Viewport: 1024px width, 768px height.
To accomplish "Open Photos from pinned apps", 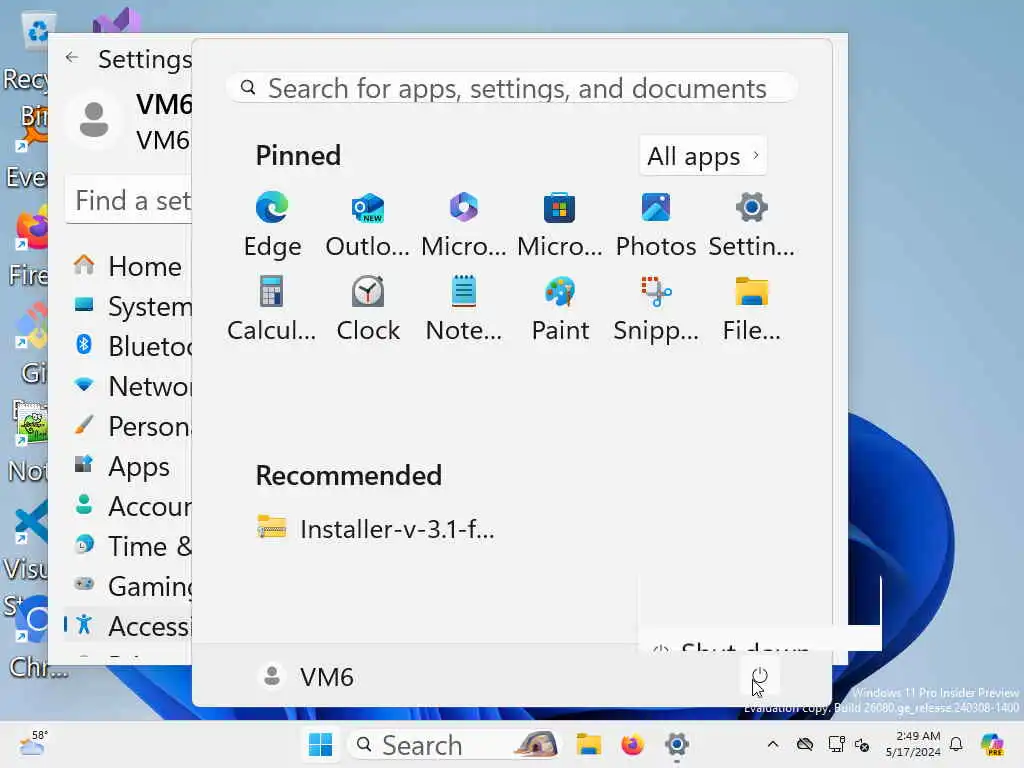I will click(656, 225).
